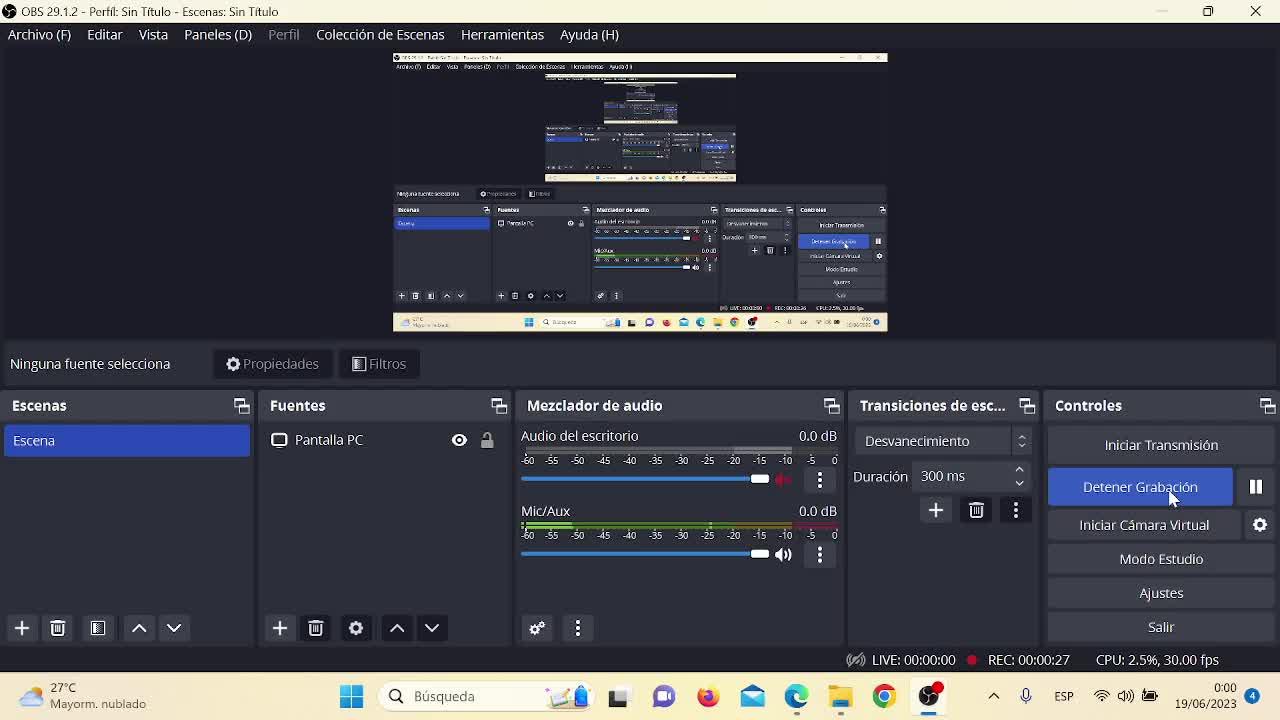Delete selected source with trash icon in Fuentes
The height and width of the screenshot is (720, 1280).
pyautogui.click(x=316, y=628)
